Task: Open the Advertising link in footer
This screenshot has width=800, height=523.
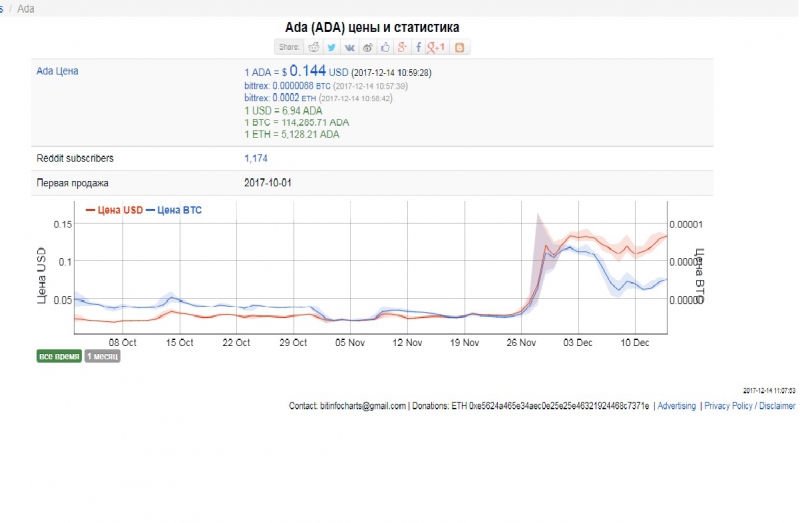Action: pos(676,406)
